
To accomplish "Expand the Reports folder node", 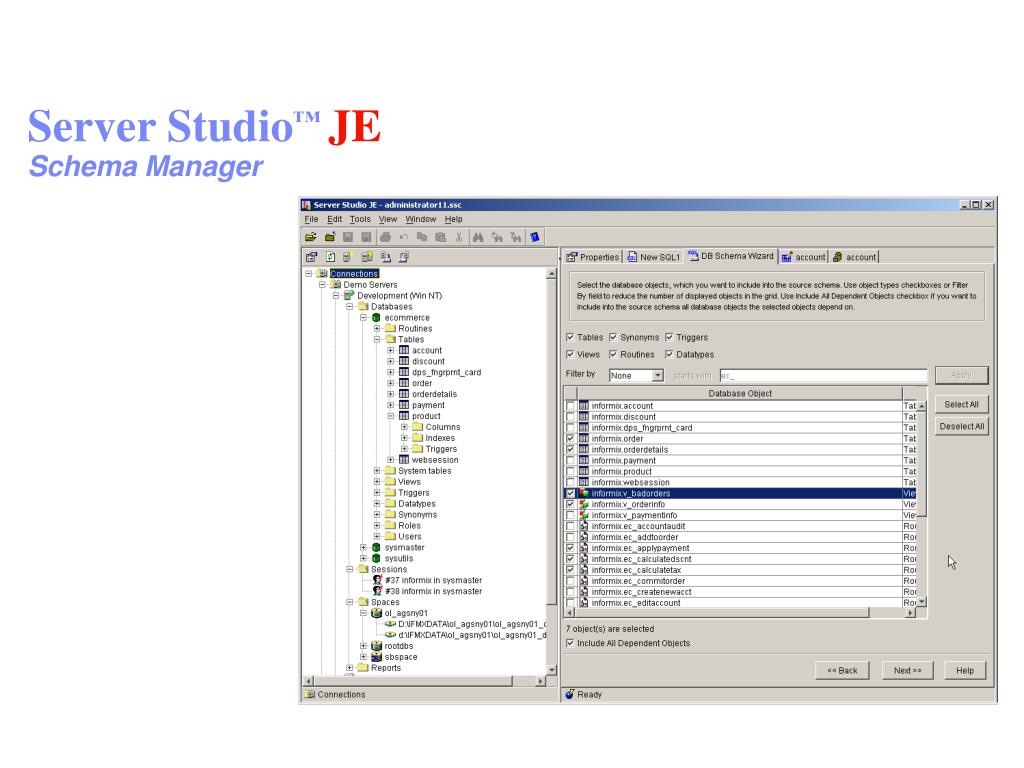I will (x=349, y=667).
